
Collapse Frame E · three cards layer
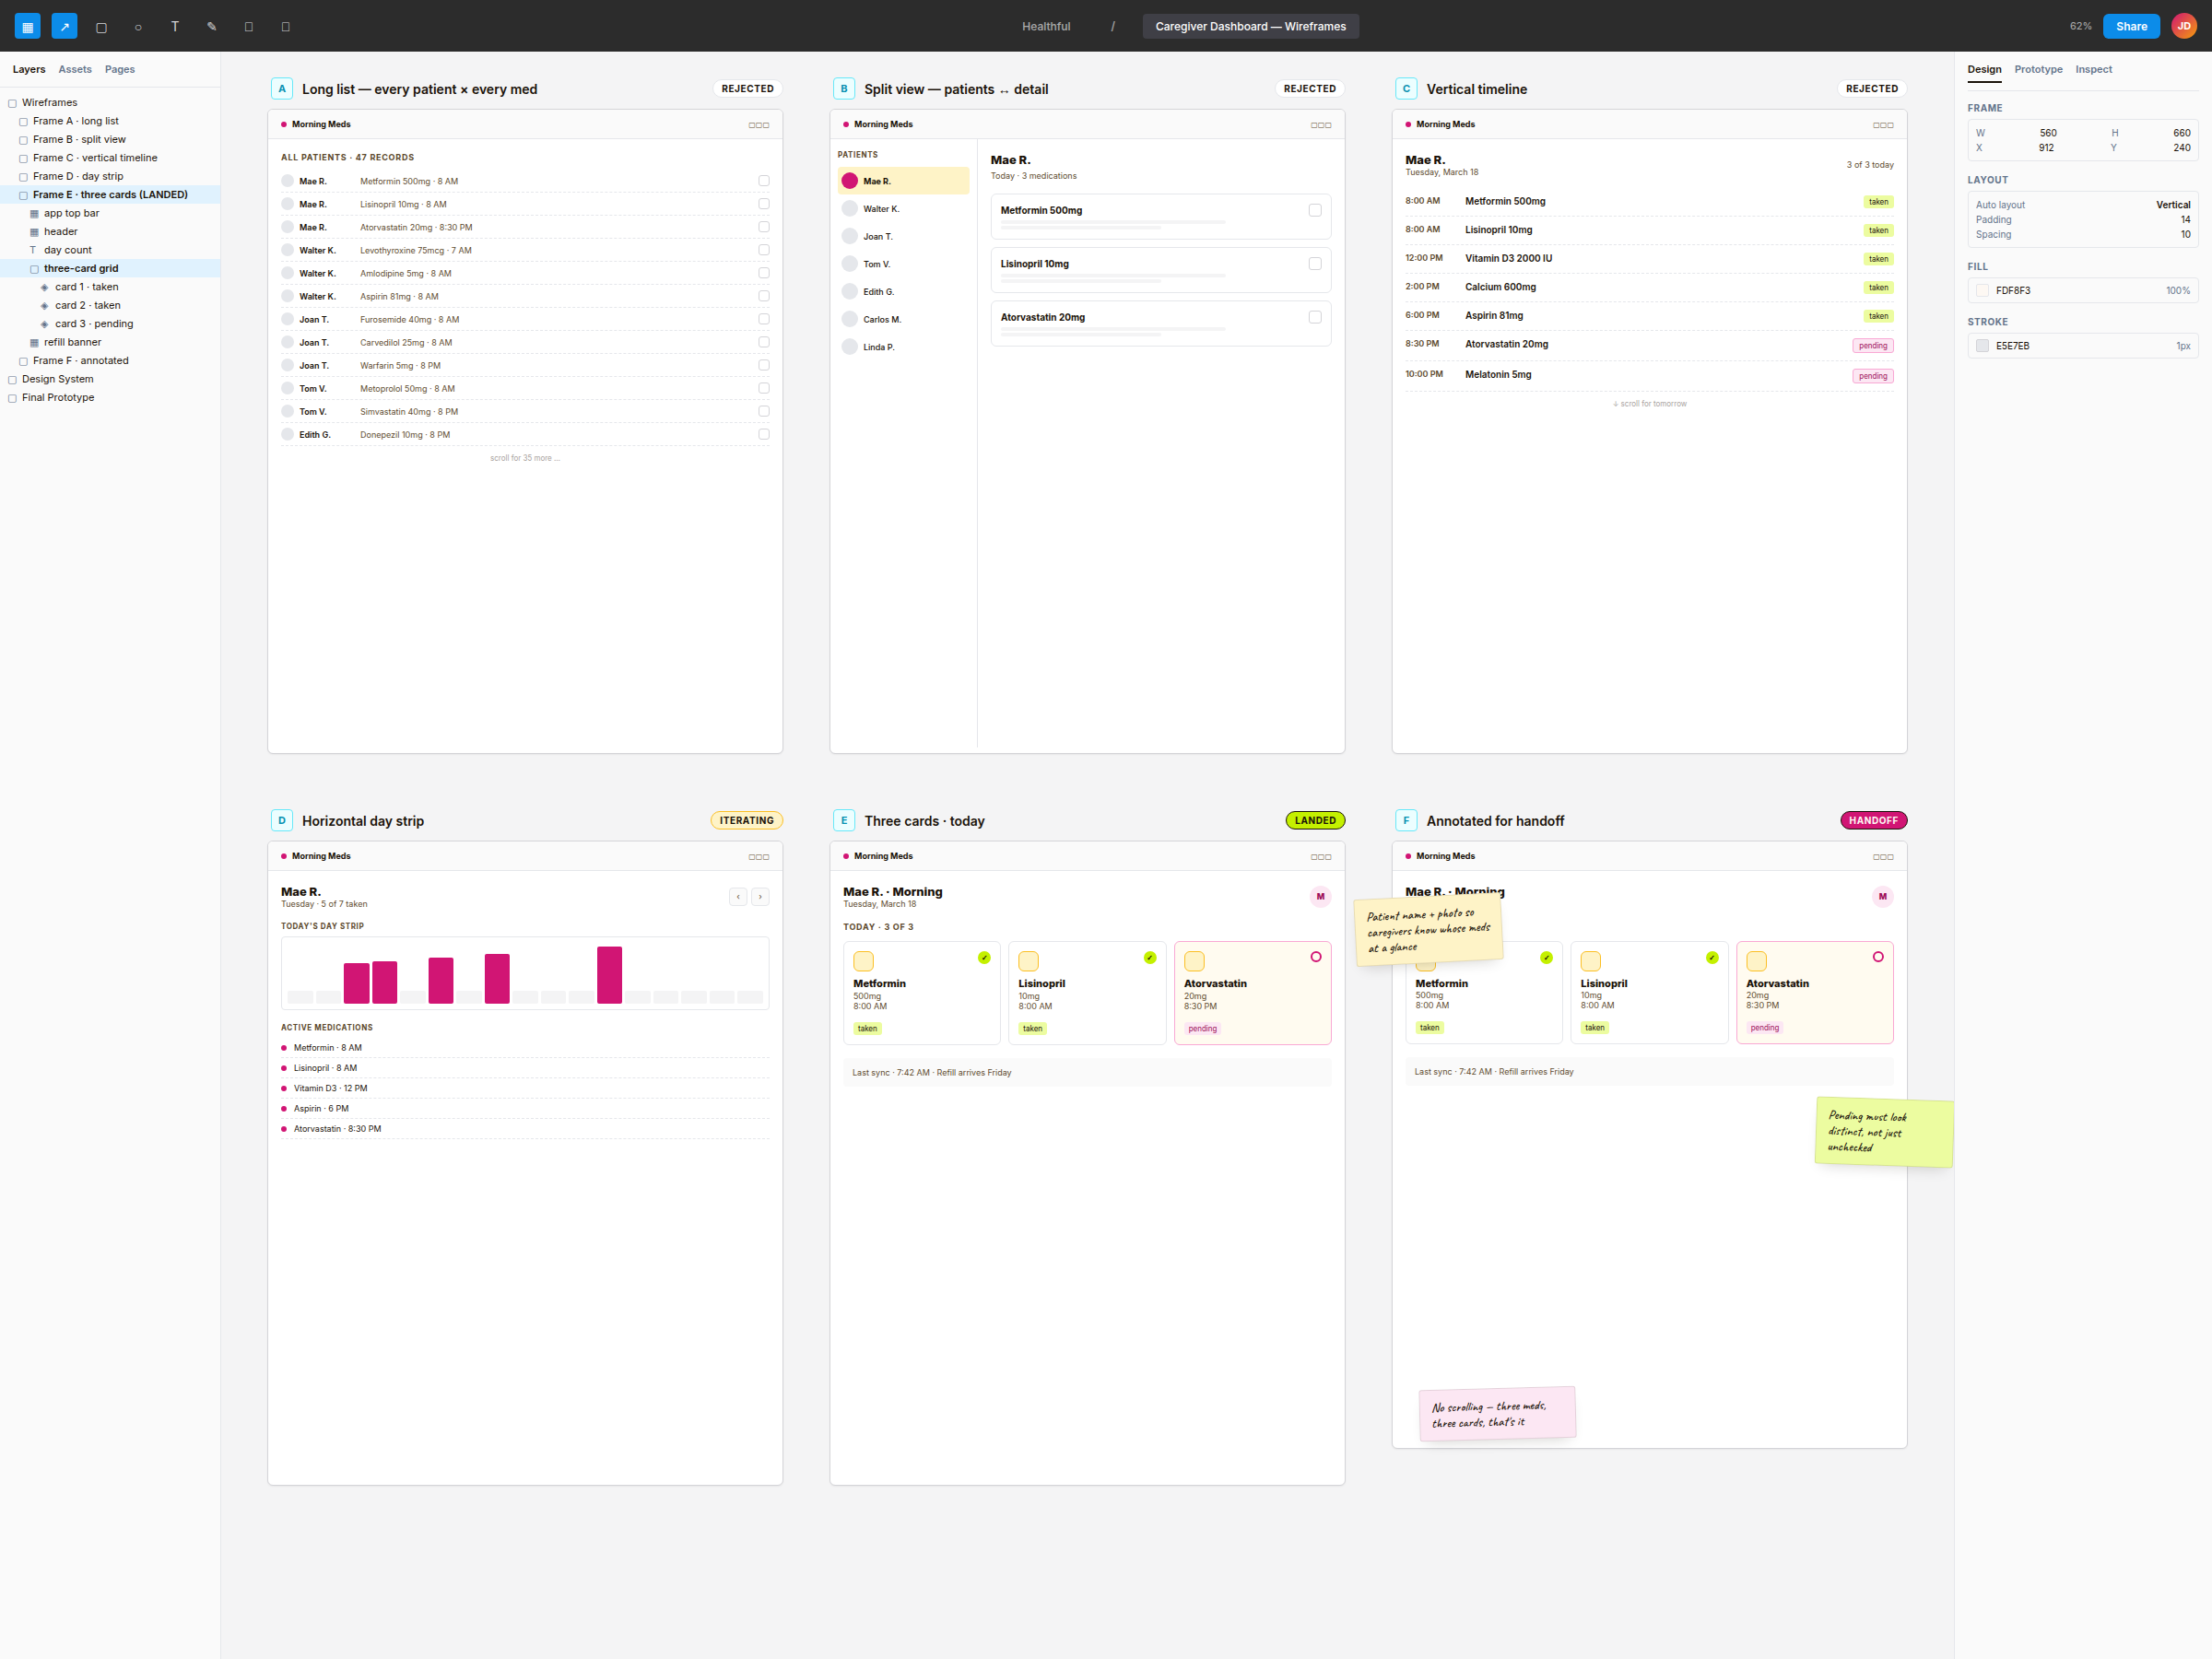23,195
